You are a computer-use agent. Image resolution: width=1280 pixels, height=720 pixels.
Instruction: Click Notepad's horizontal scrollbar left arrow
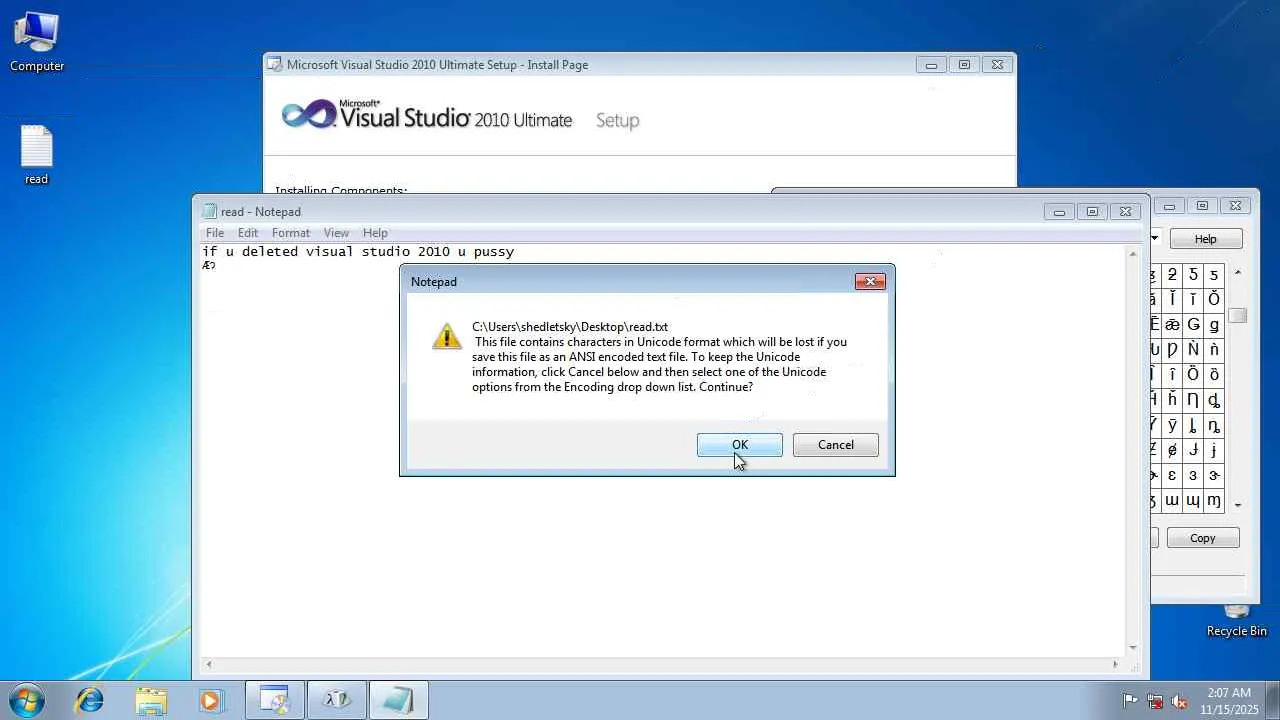tap(208, 664)
